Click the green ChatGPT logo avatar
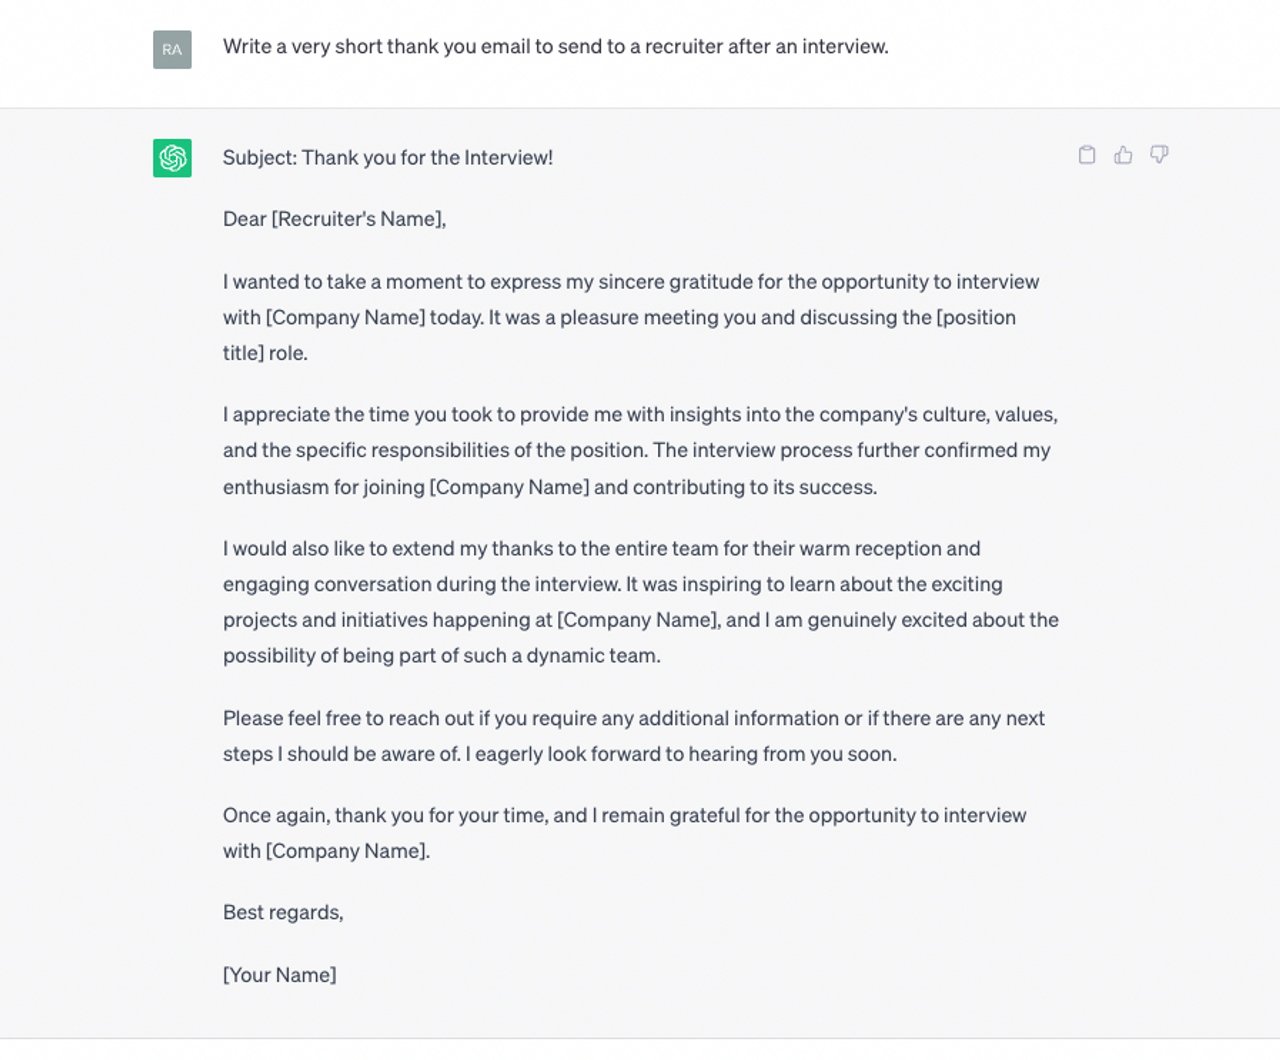Screen dimensions: 1280x1060 point(172,158)
